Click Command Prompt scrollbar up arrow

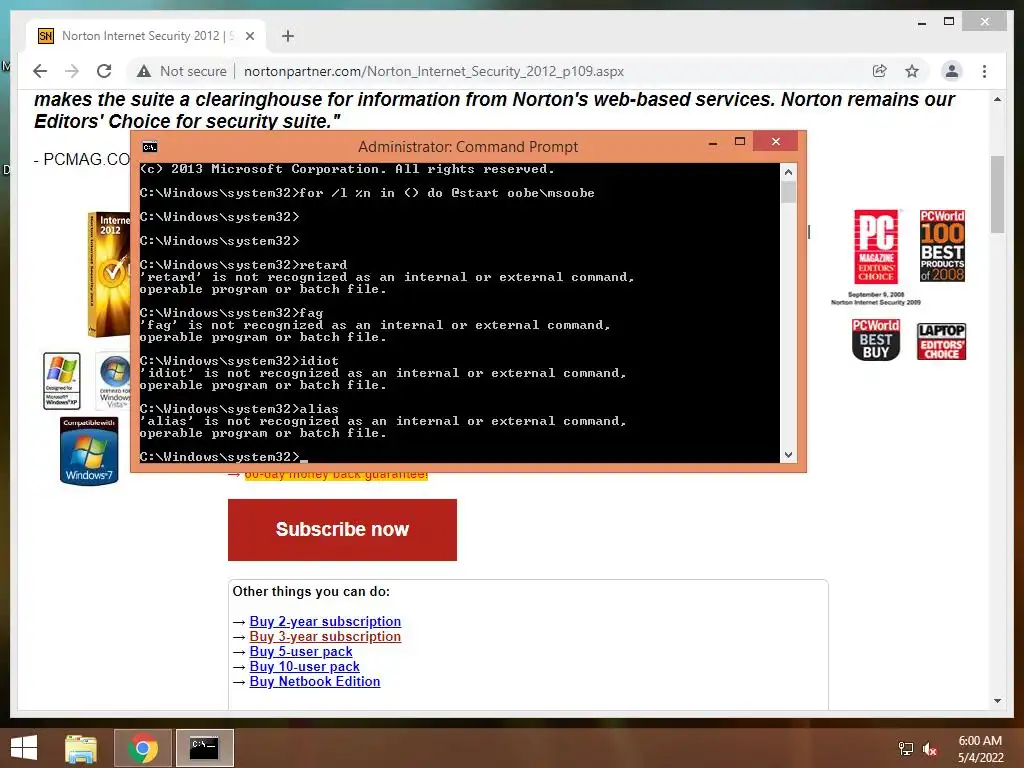click(788, 172)
